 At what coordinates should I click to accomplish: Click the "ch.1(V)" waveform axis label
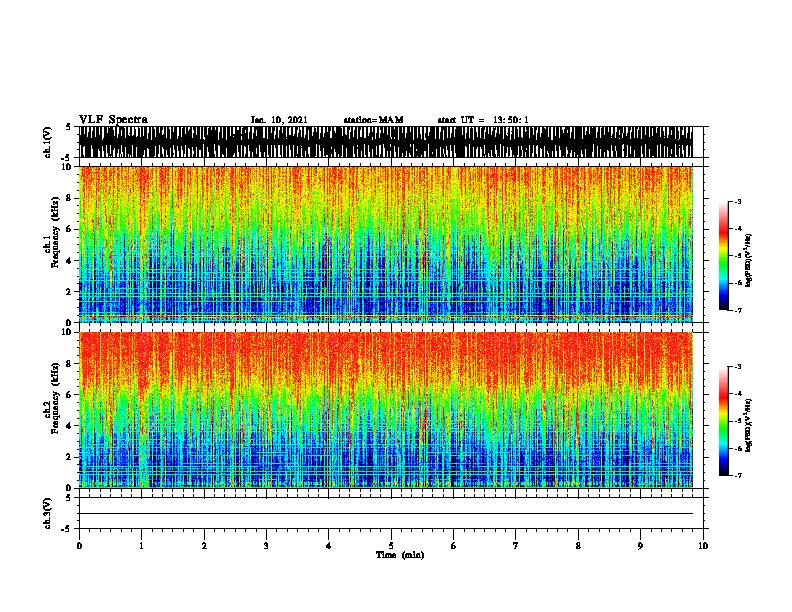(48, 142)
